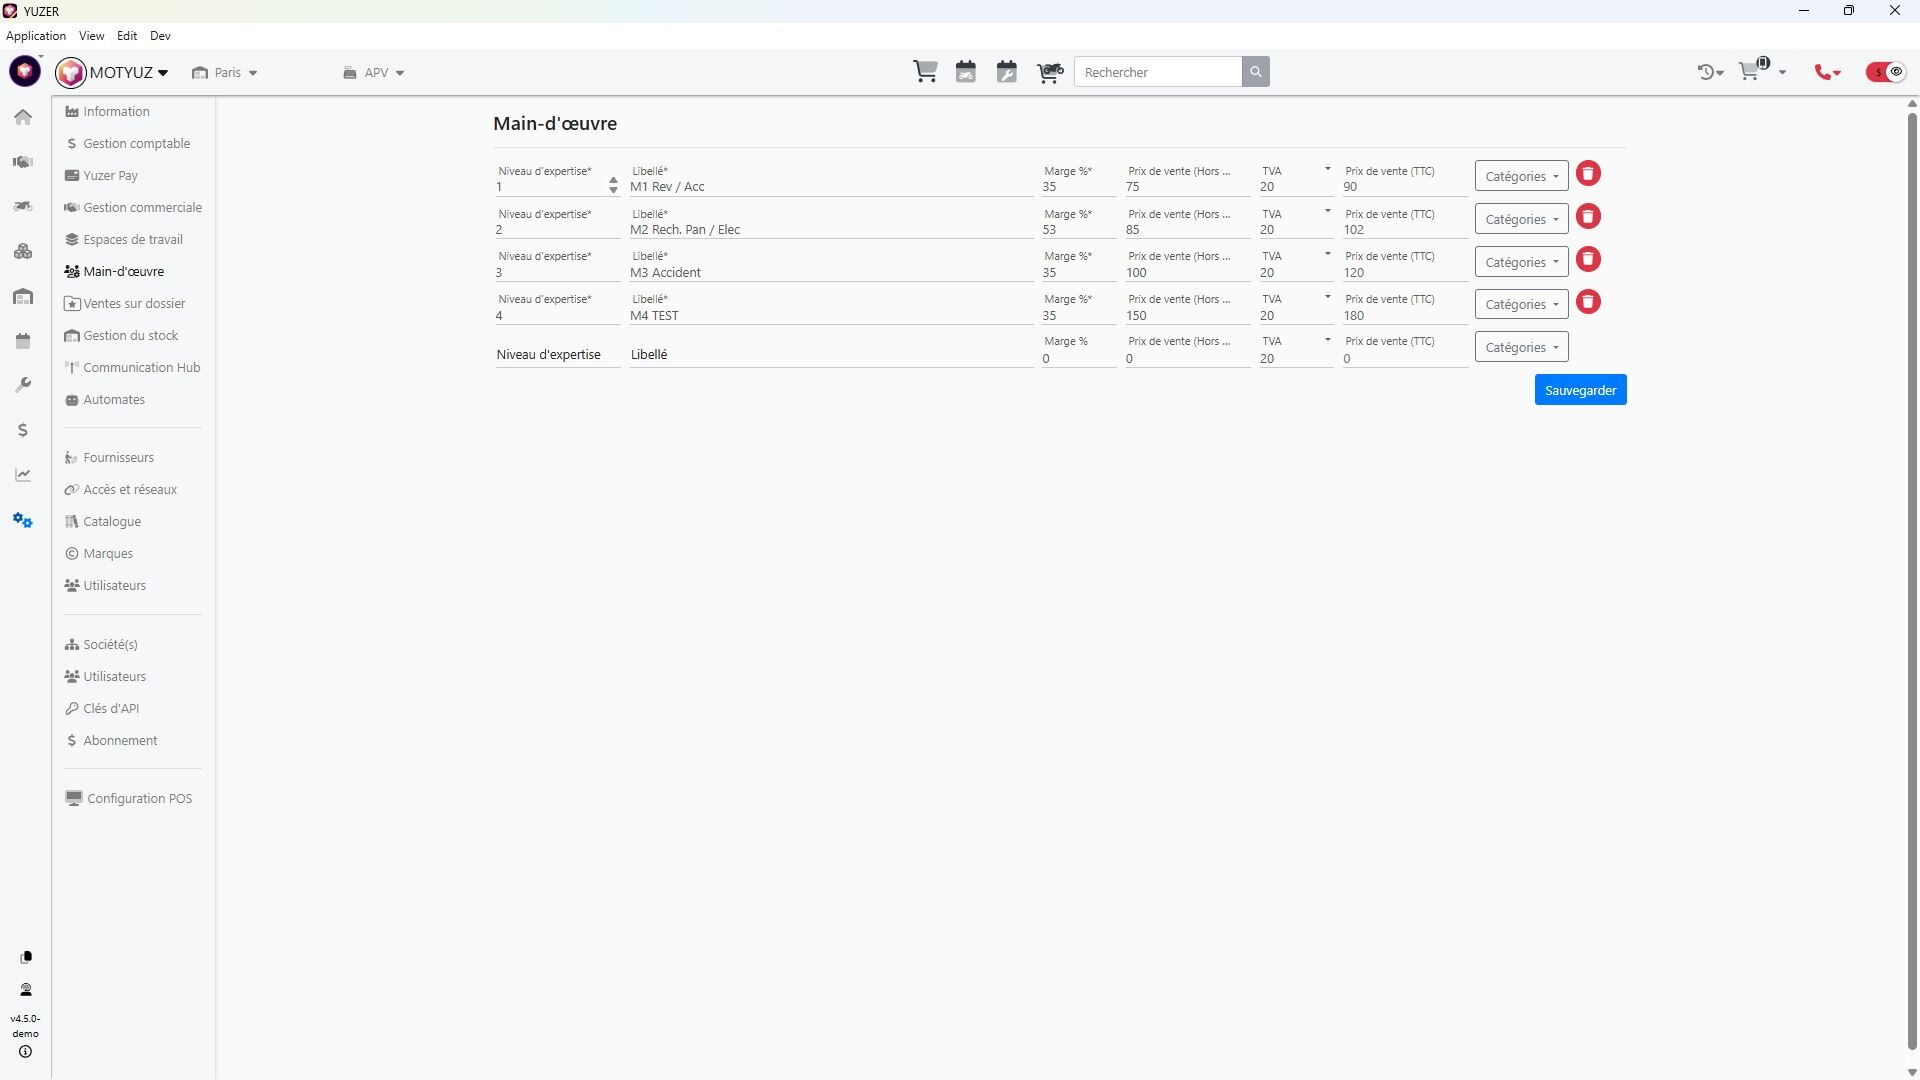Open the Dev menu
1920x1080 pixels.
[x=160, y=36]
